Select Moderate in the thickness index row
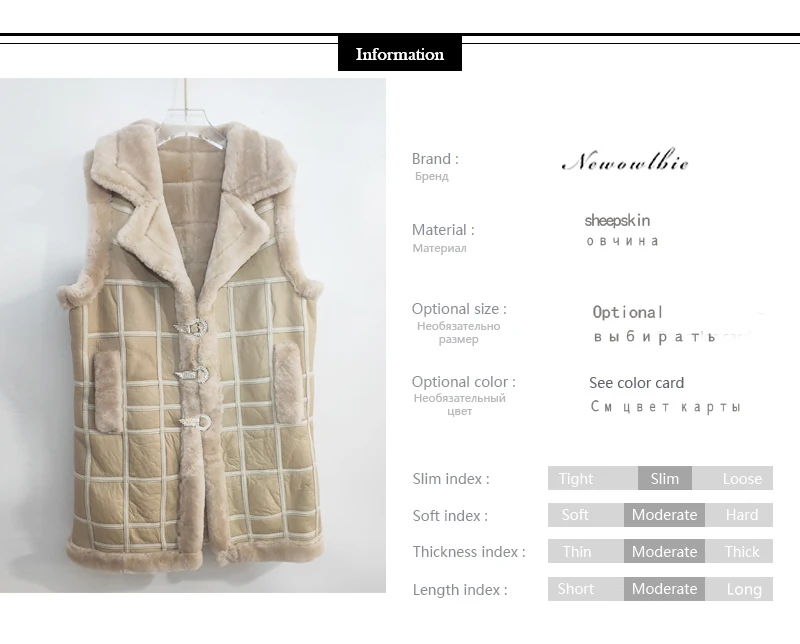This screenshot has height=644, width=800. click(x=664, y=551)
